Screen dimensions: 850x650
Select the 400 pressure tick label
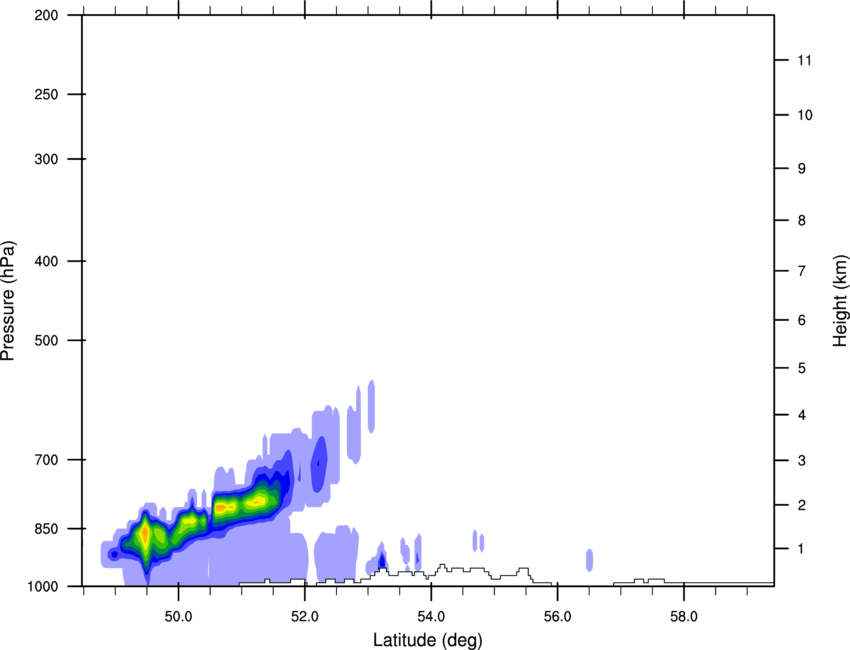[x=46, y=261]
